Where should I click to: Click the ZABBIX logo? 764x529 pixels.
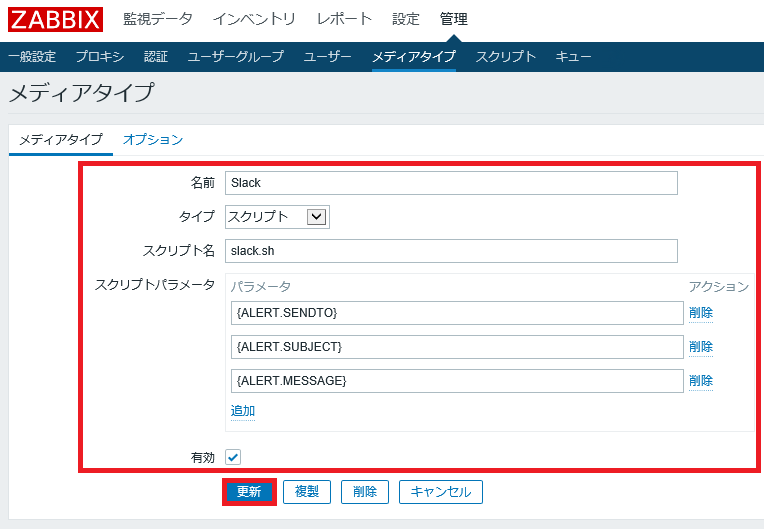click(55, 19)
